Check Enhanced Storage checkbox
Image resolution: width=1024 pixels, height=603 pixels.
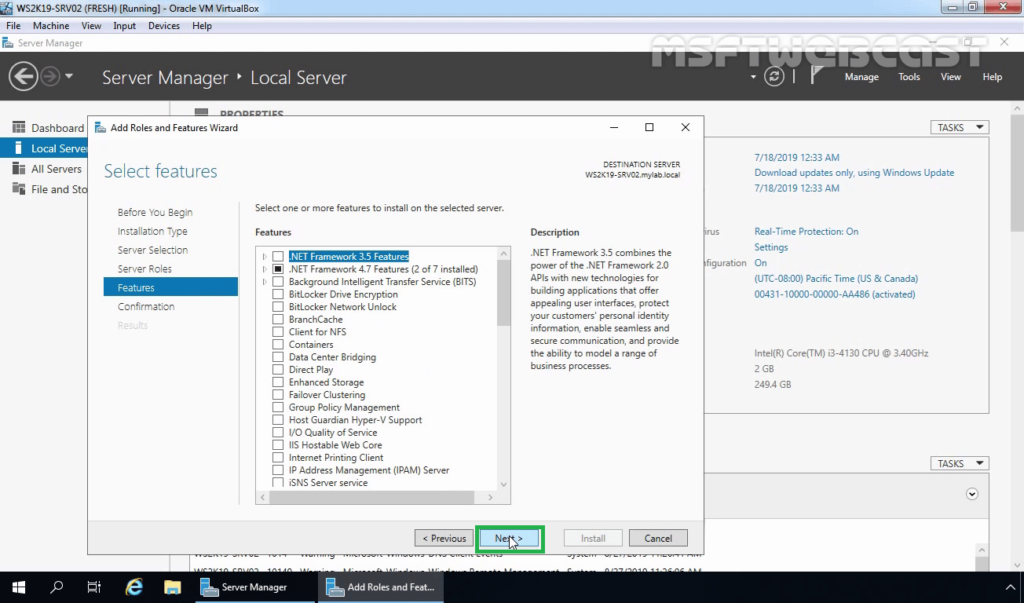[x=278, y=382]
